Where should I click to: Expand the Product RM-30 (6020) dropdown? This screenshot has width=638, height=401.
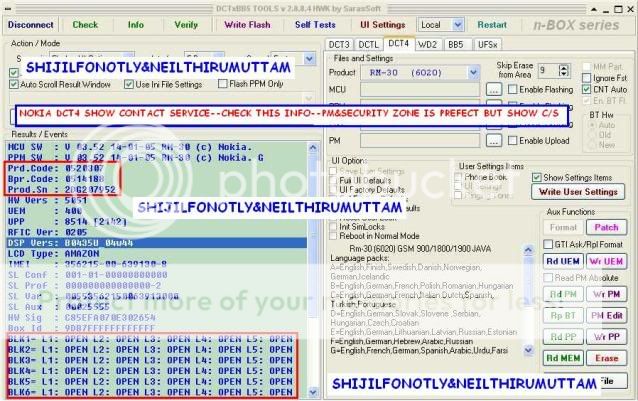pos(473,73)
